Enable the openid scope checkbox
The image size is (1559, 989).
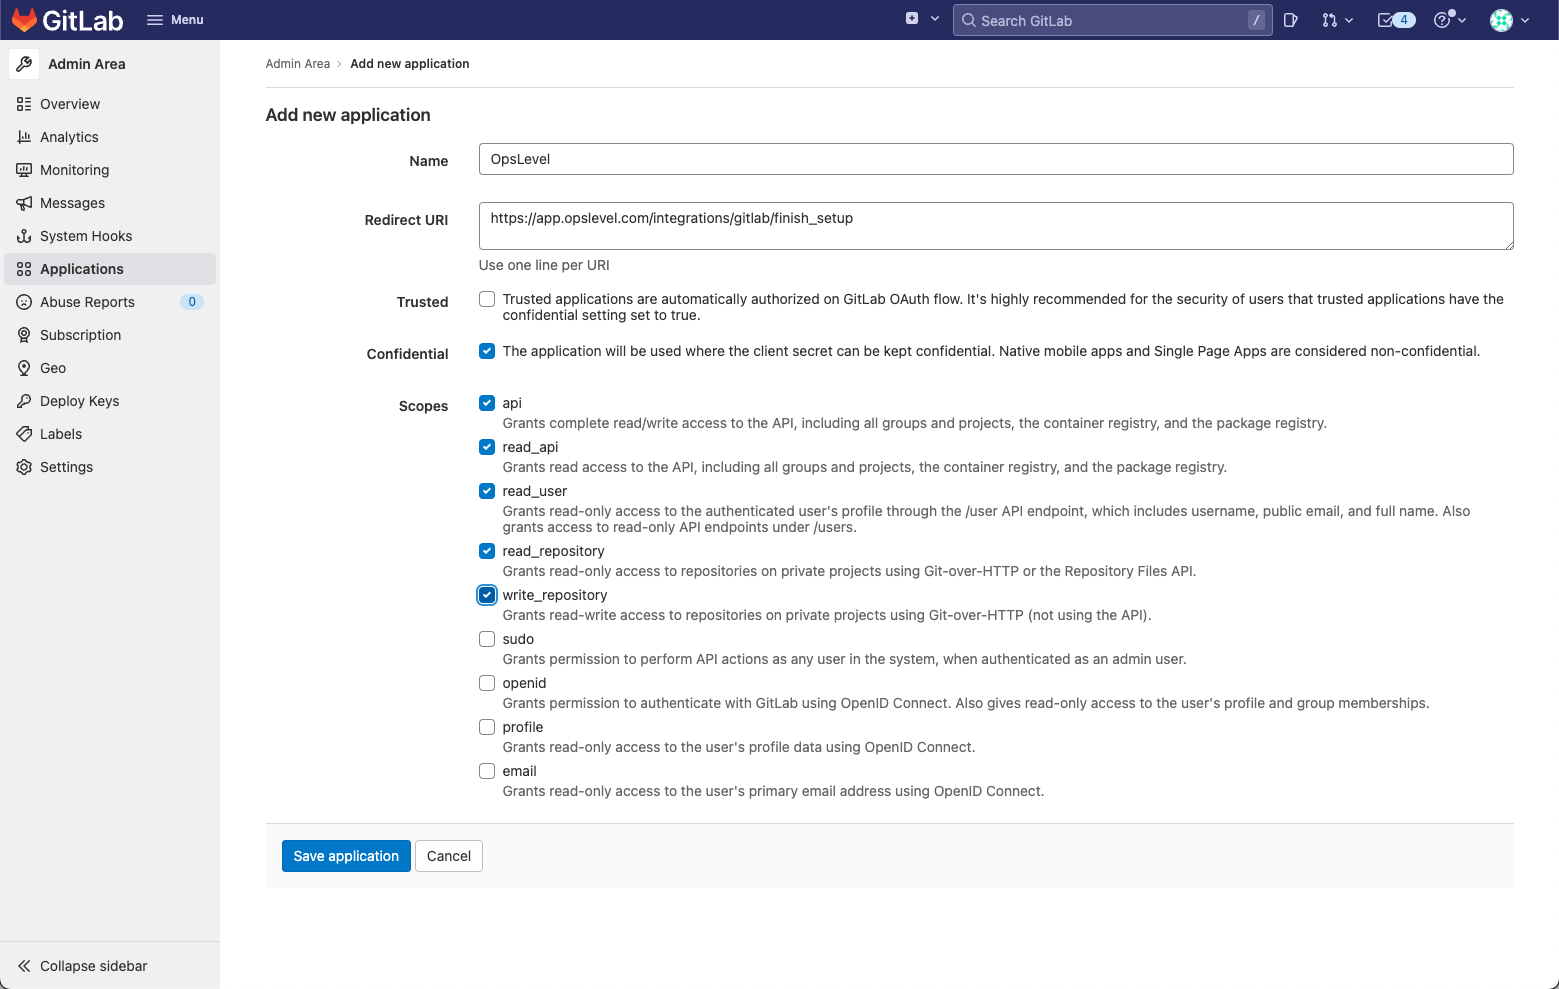[x=487, y=683]
